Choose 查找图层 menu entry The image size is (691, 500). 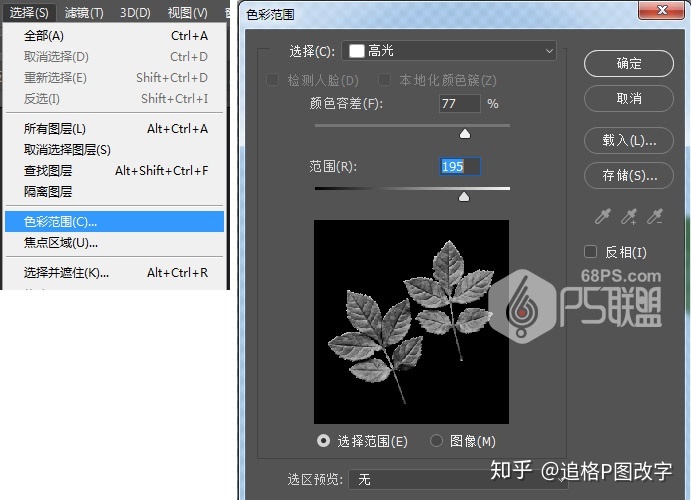pos(115,170)
